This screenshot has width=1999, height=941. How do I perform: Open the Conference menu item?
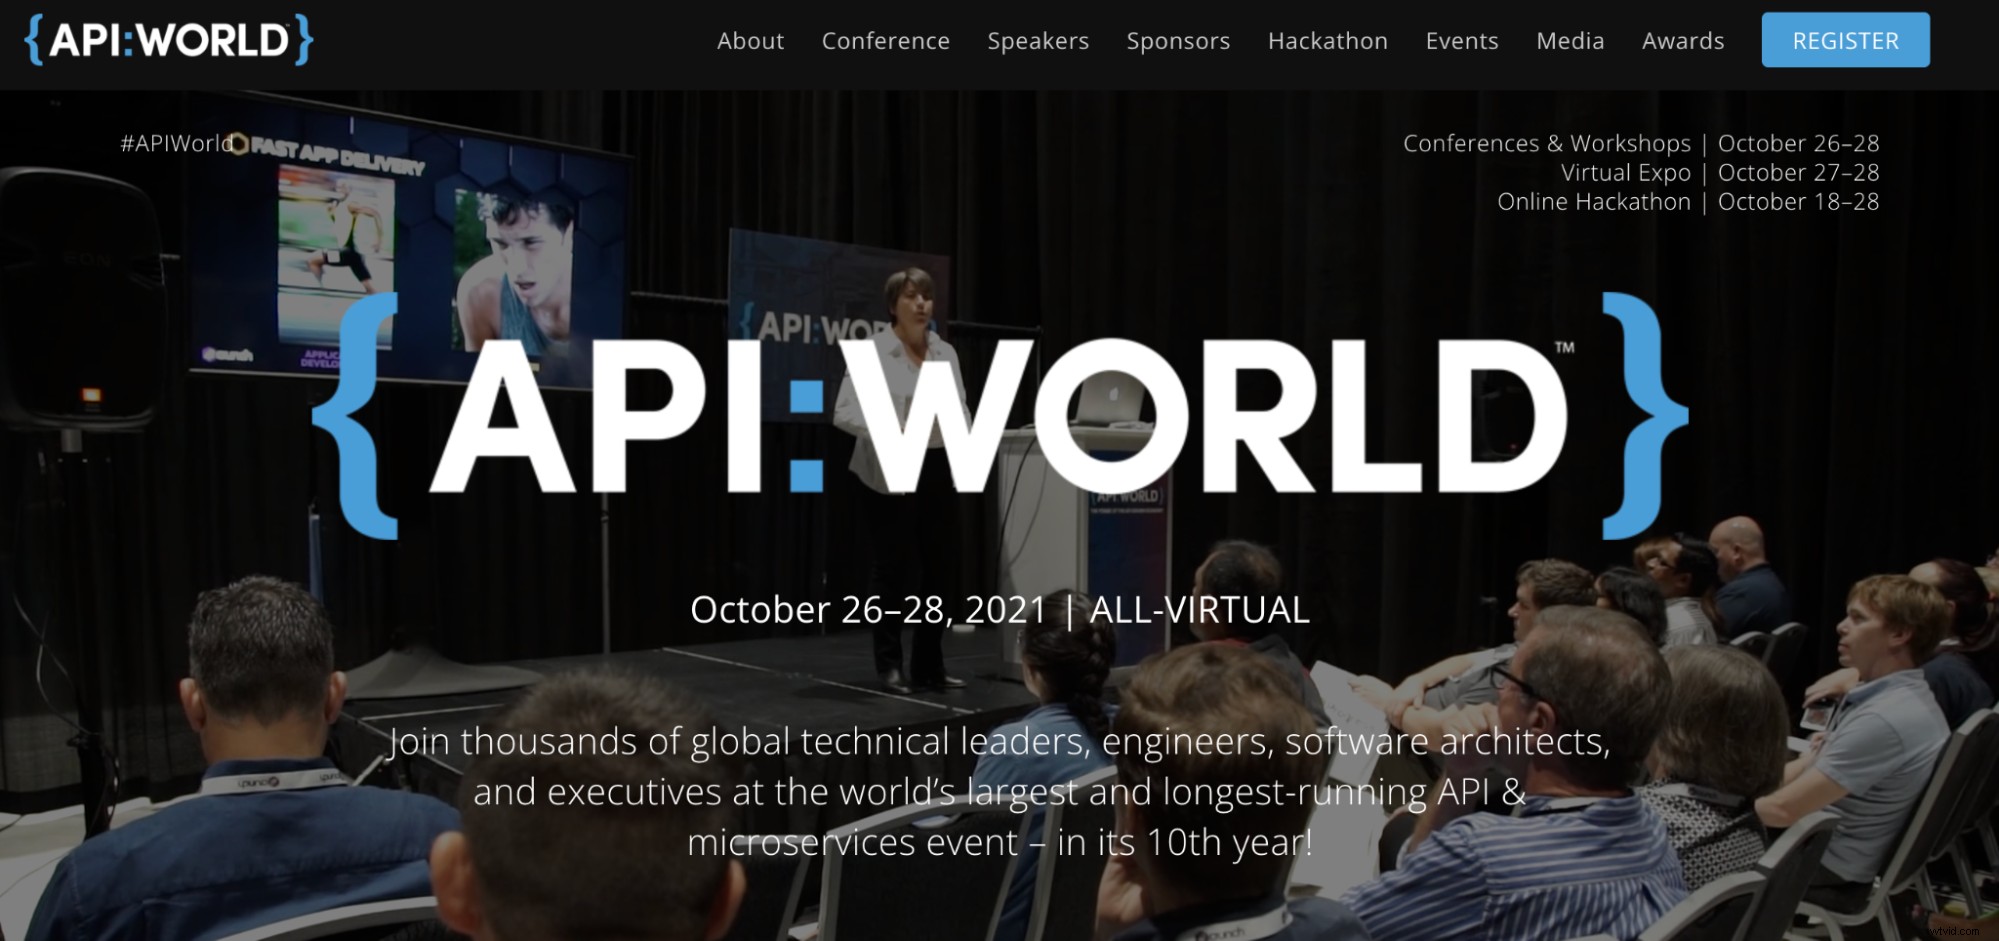point(885,41)
